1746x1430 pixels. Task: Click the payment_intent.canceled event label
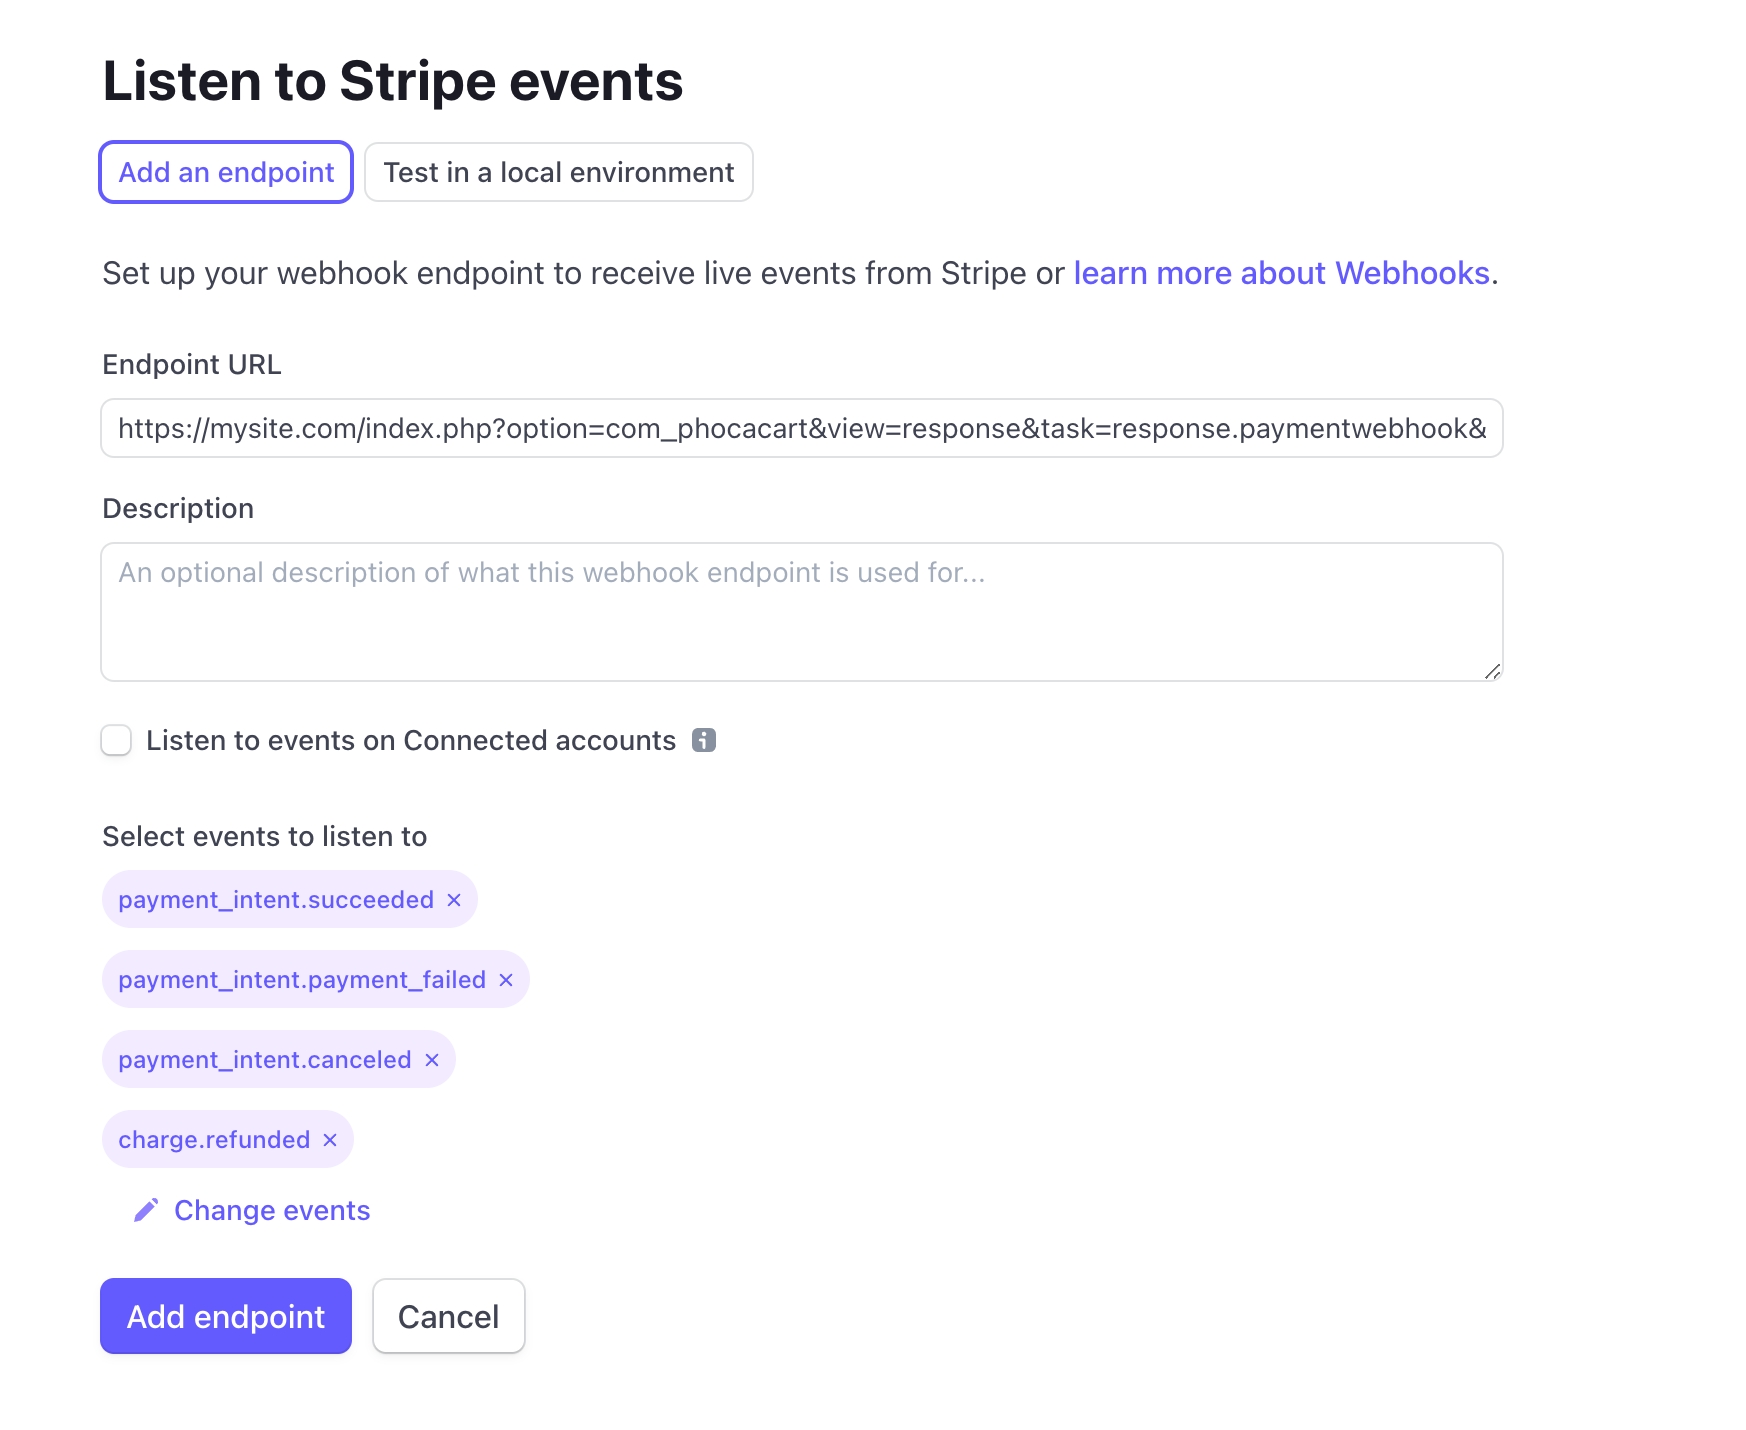265,1060
